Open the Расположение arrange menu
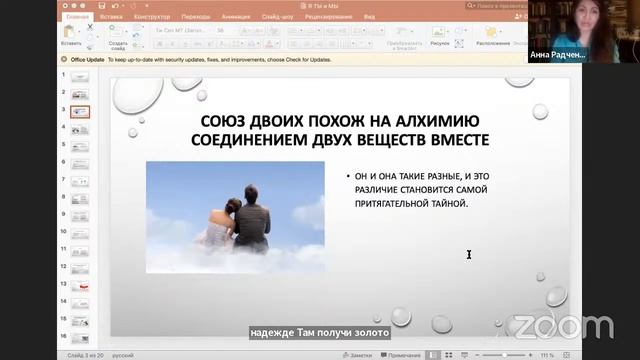The image size is (640, 360). [x=493, y=35]
